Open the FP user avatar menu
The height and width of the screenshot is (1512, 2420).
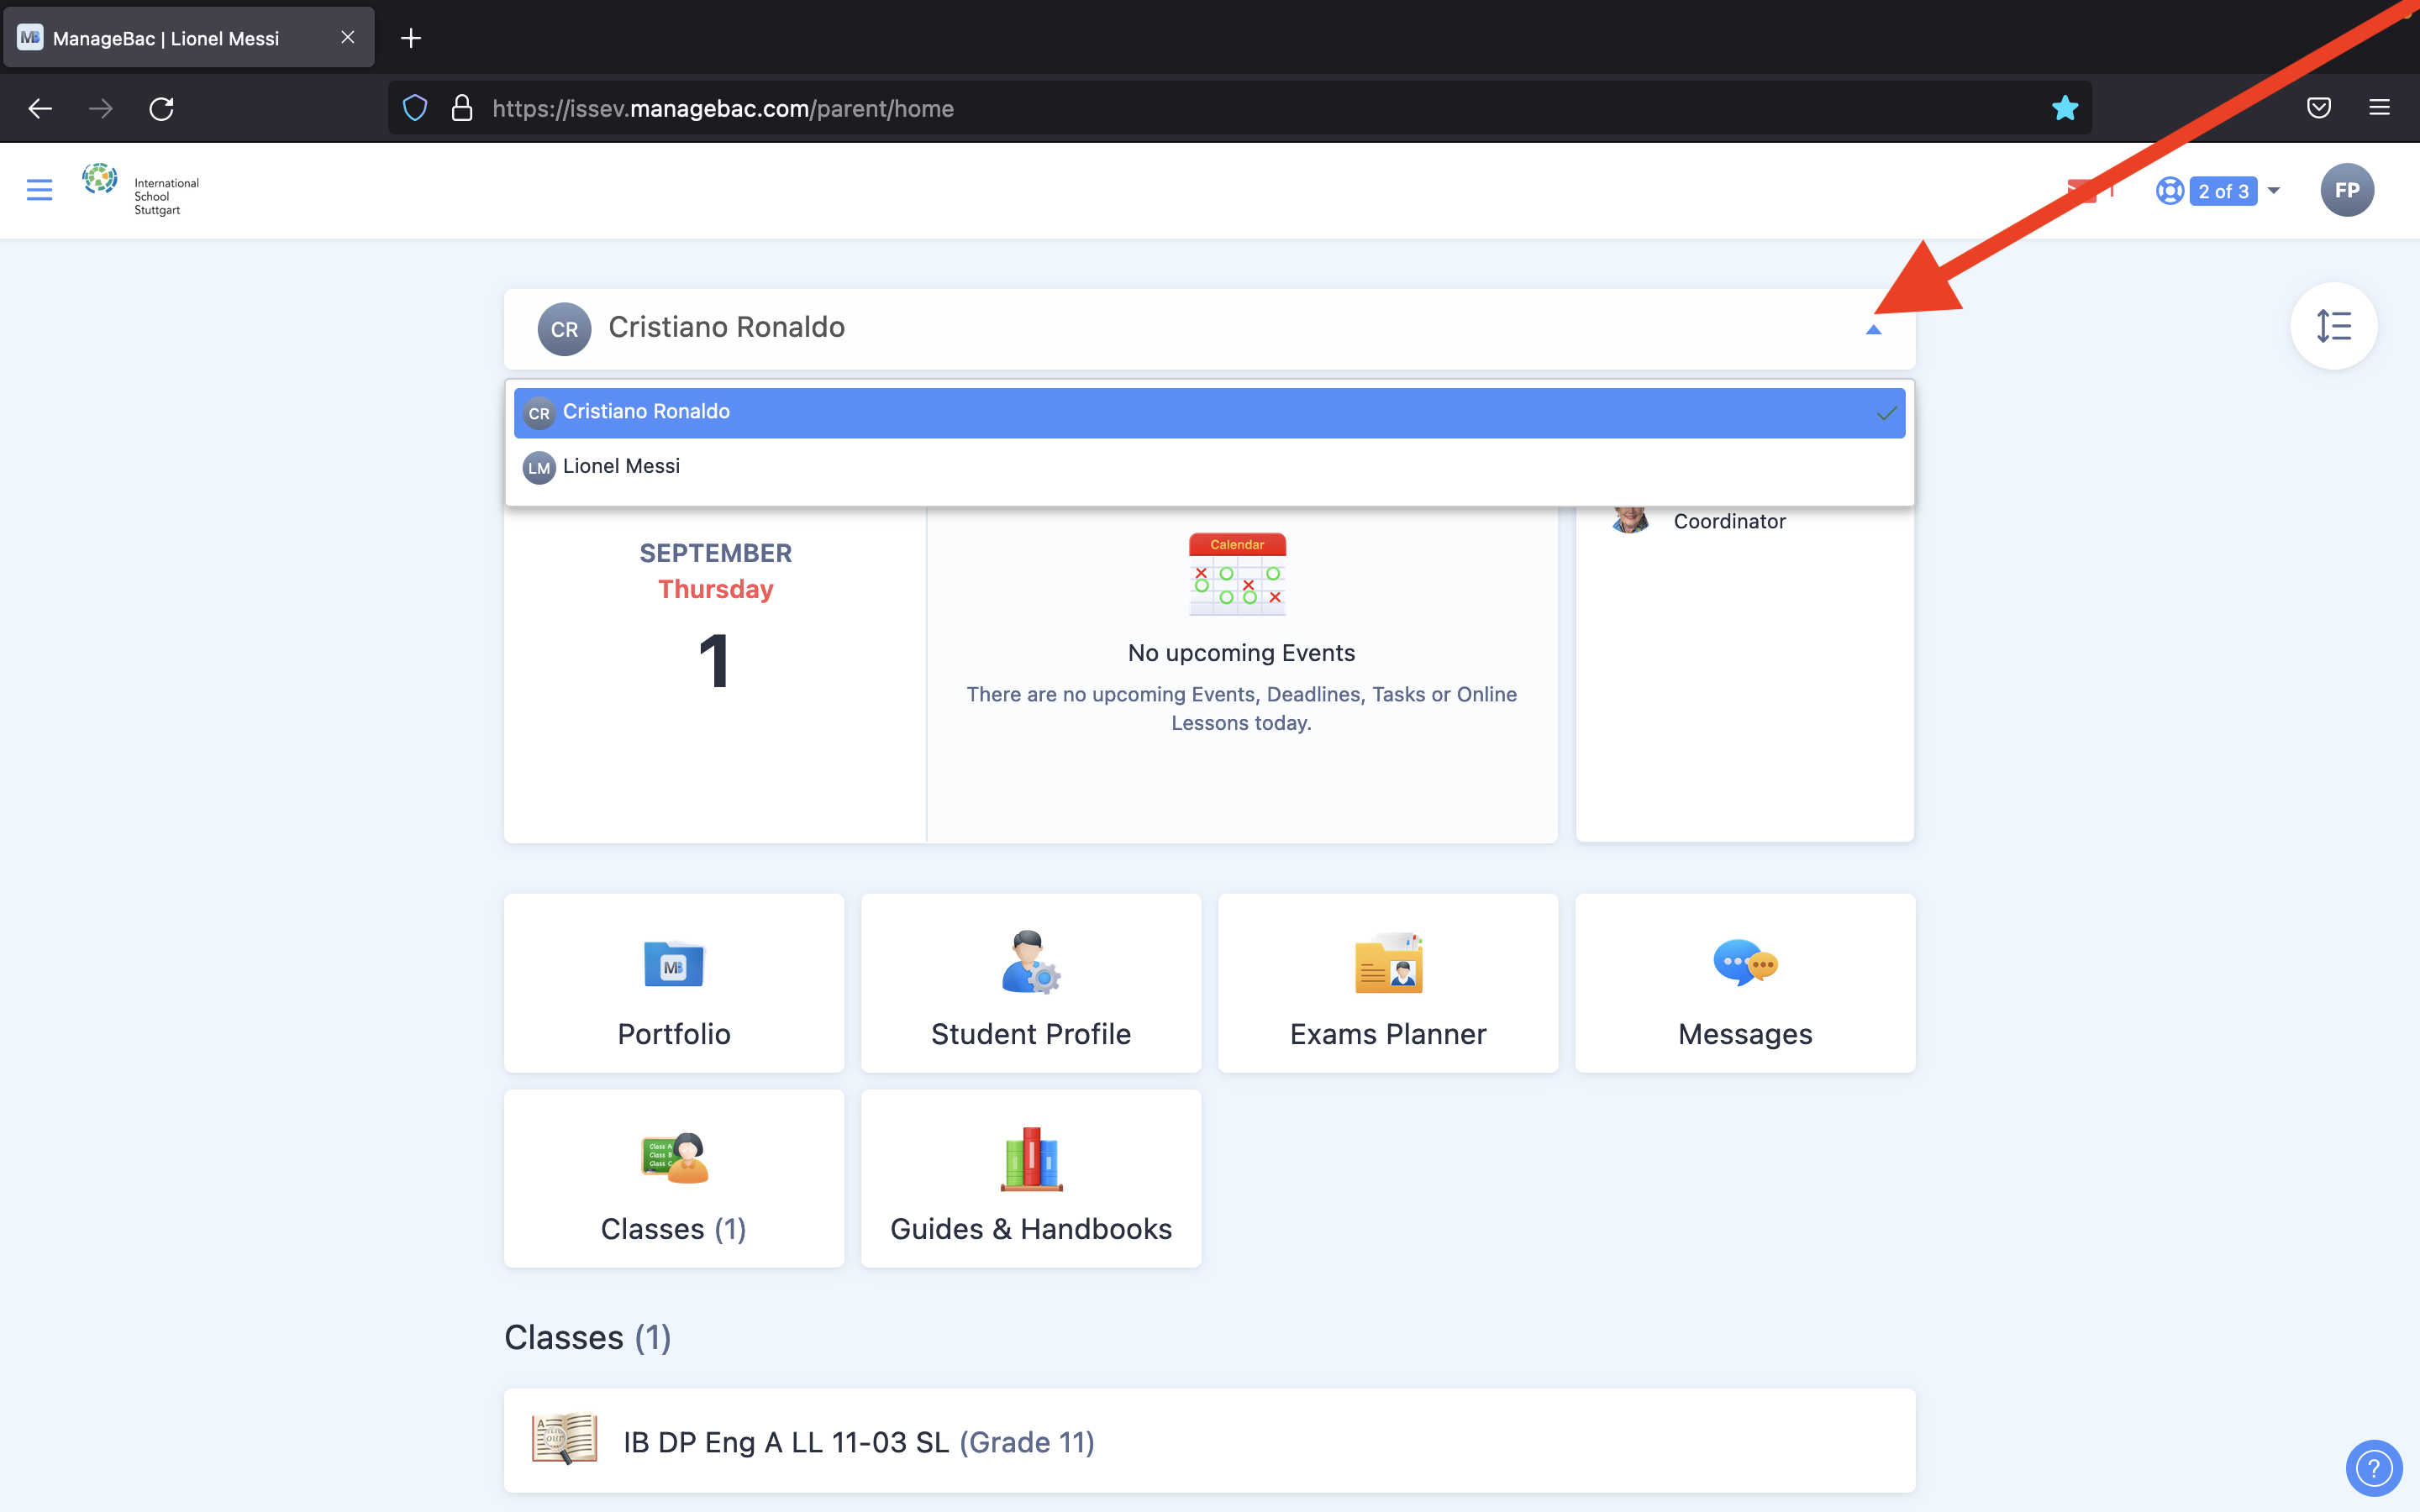[x=2346, y=190]
